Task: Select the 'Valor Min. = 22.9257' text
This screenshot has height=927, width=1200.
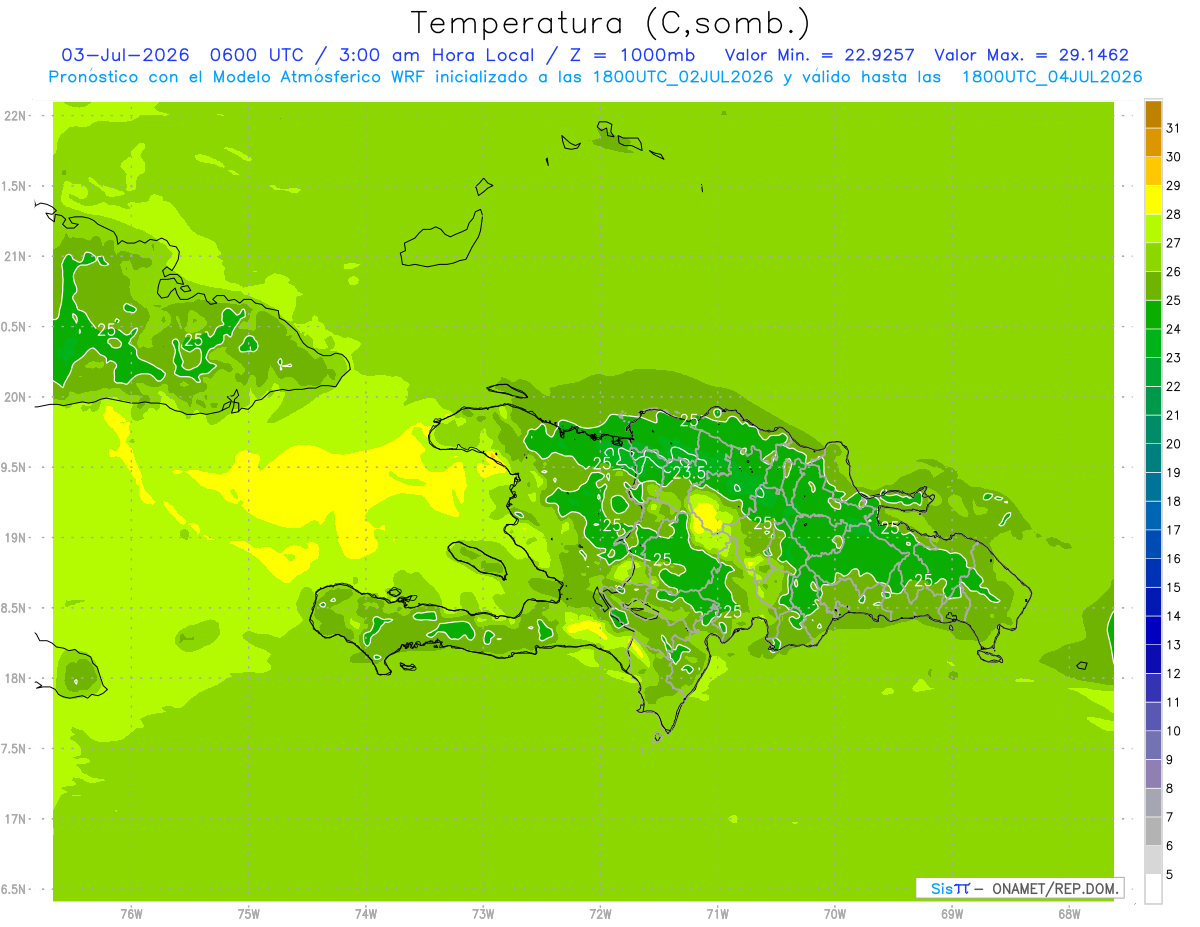Action: click(x=819, y=55)
